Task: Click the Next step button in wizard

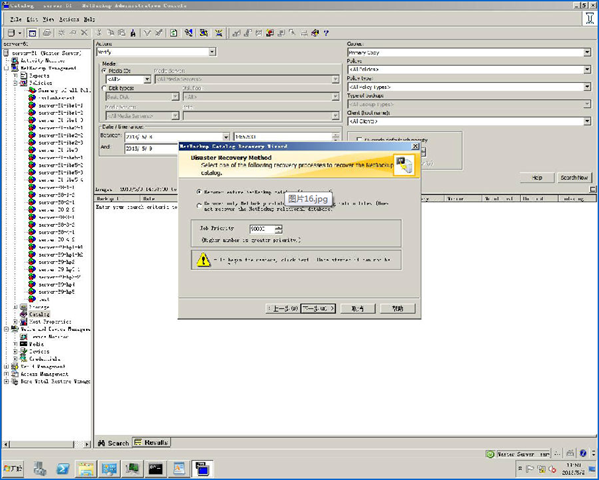Action: [x=318, y=308]
